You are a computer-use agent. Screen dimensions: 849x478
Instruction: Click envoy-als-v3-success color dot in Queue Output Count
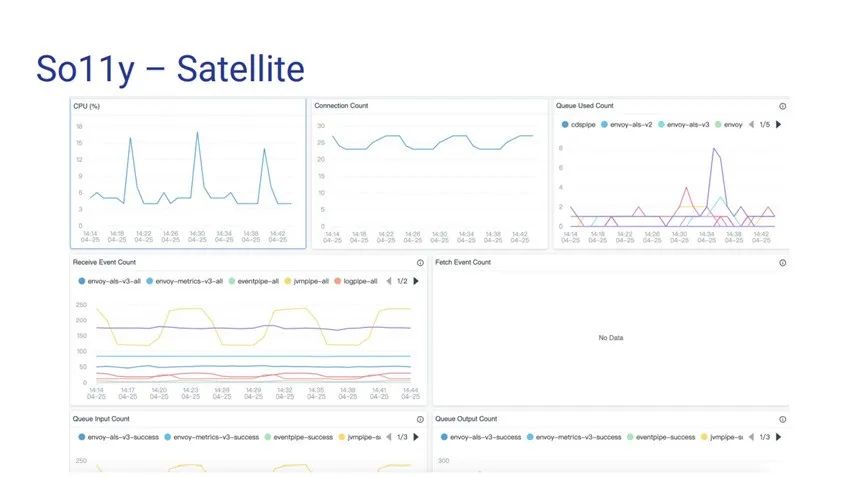444,437
